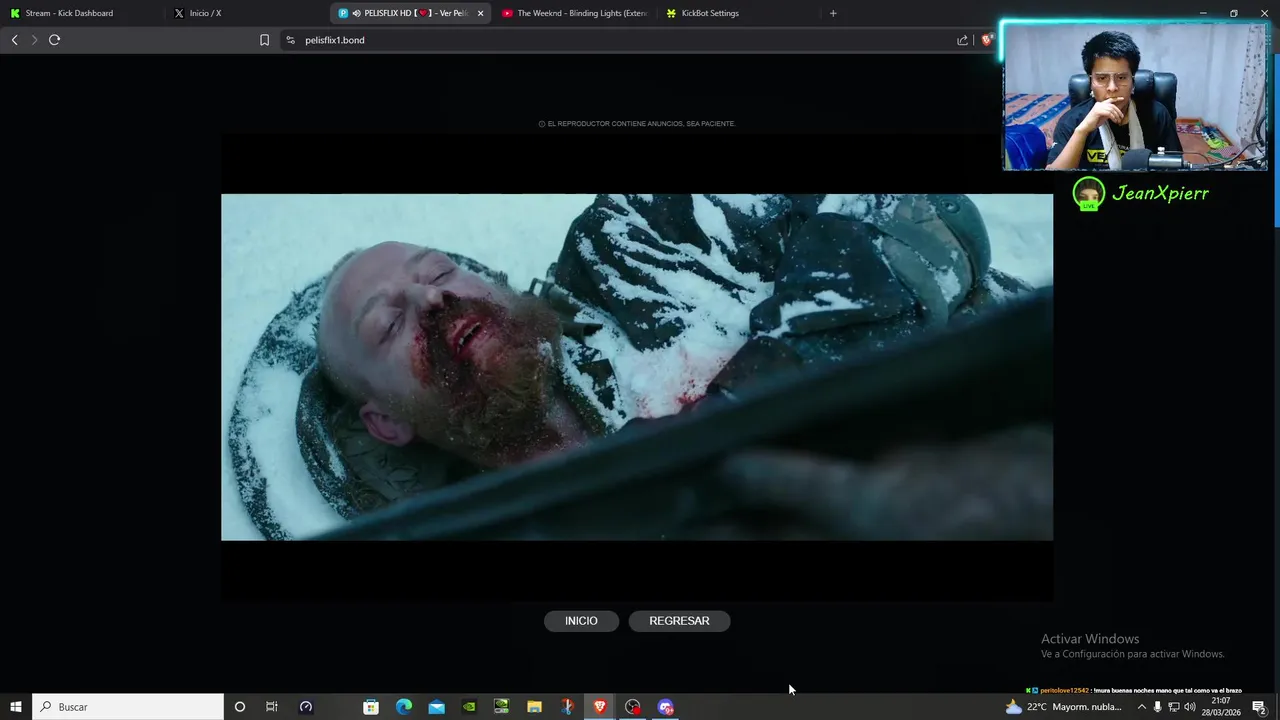This screenshot has width=1280, height=720.
Task: Launch Microsoft Edge from taskbar
Action: pos(404,707)
